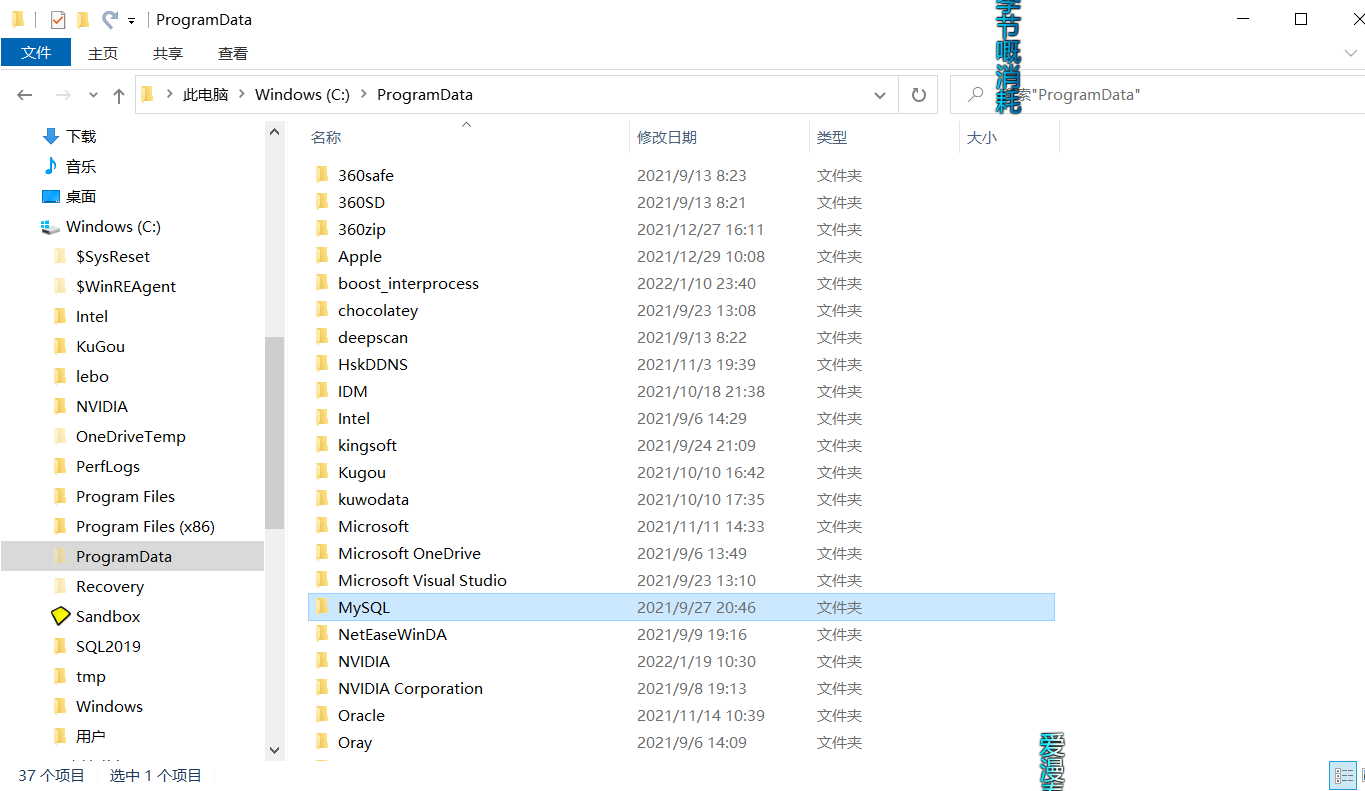Click the kingsoft folder icon
The width and height of the screenshot is (1365, 791).
[x=322, y=445]
